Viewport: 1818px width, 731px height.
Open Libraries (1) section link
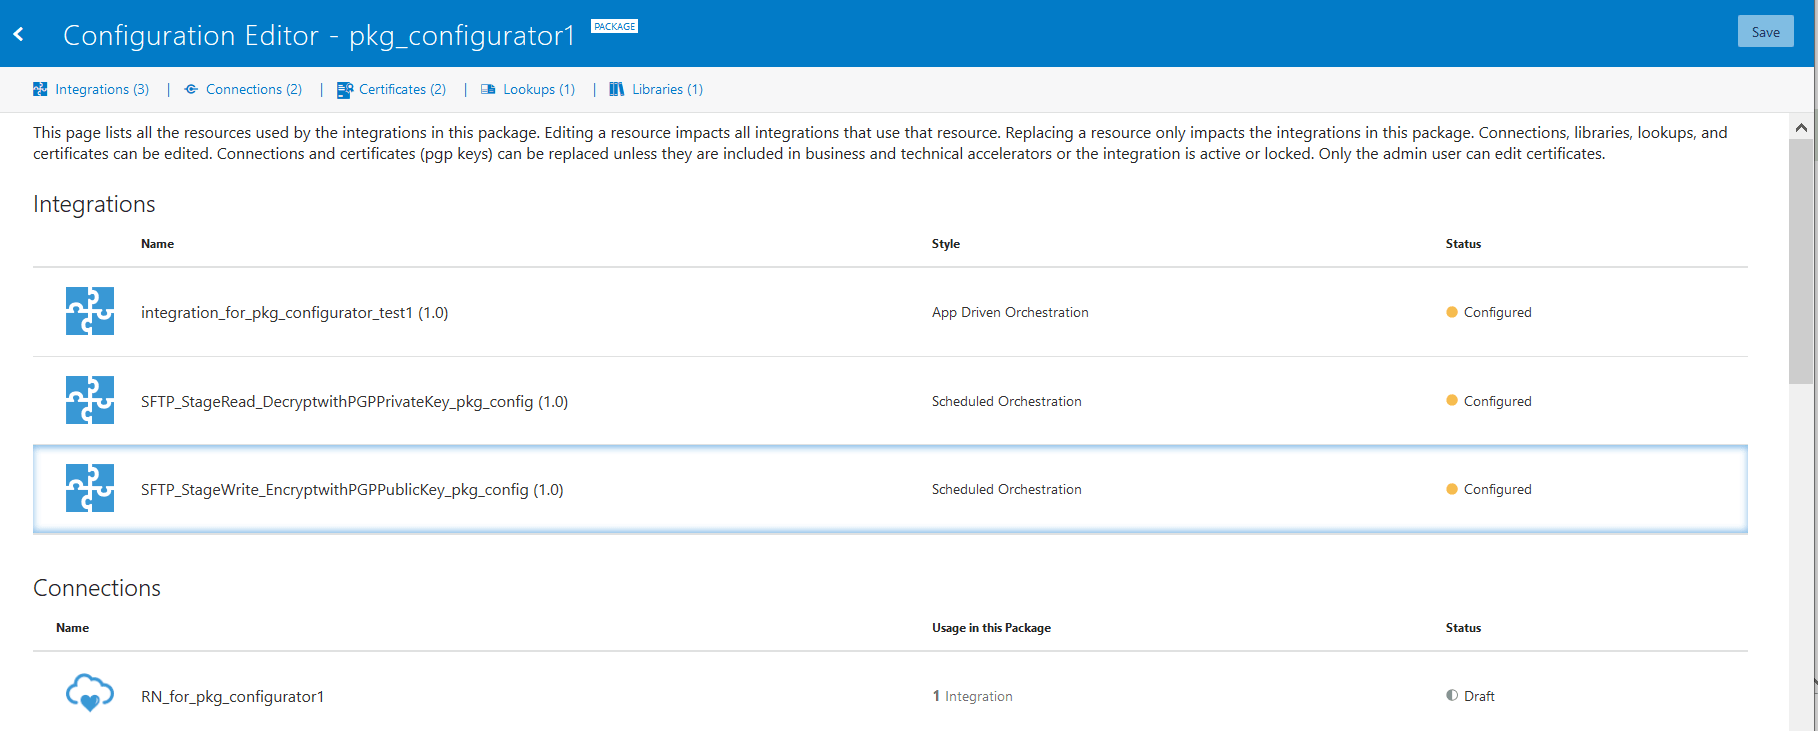pyautogui.click(x=667, y=89)
